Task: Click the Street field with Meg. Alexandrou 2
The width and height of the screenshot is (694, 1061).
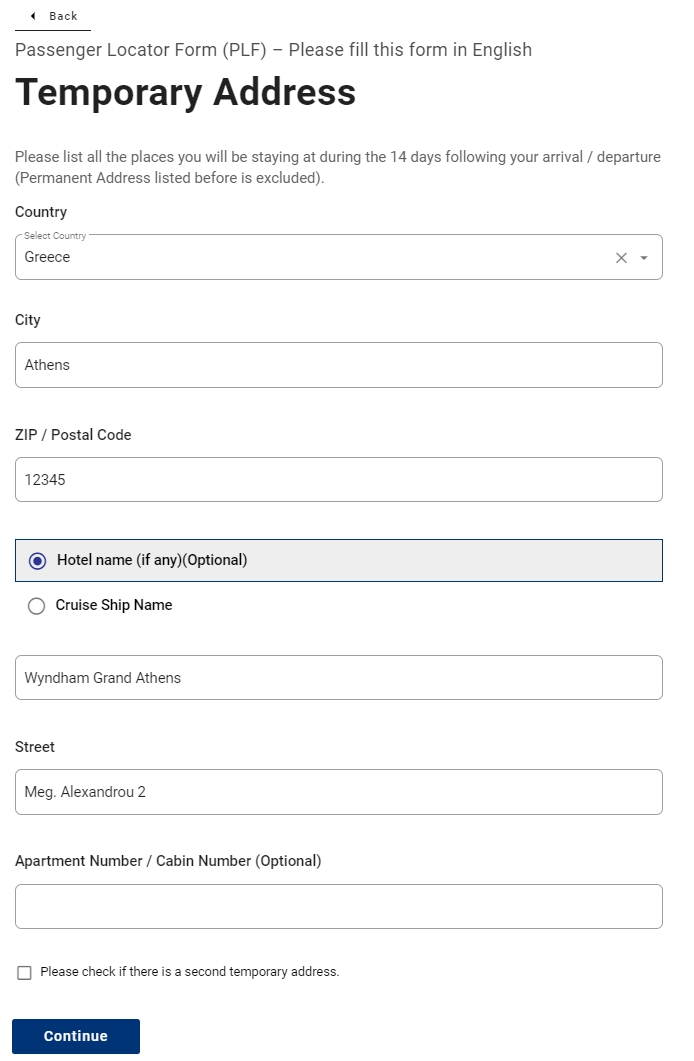Action: [338, 792]
